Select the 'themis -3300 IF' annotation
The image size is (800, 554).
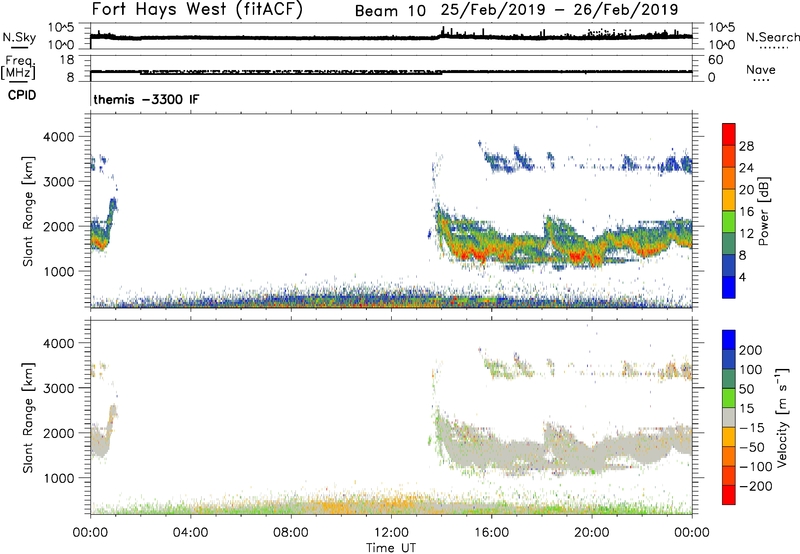tap(146, 99)
